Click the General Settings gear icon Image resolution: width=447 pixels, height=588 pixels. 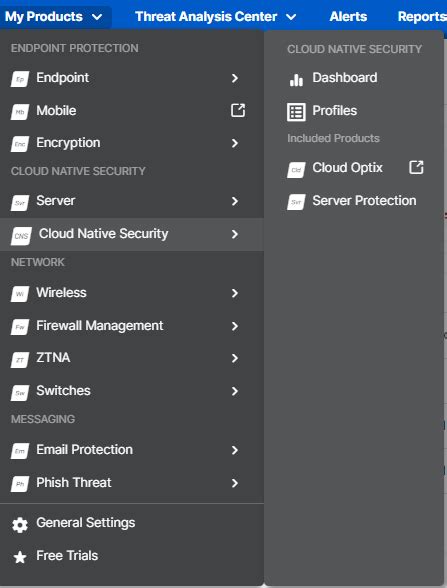(20, 525)
